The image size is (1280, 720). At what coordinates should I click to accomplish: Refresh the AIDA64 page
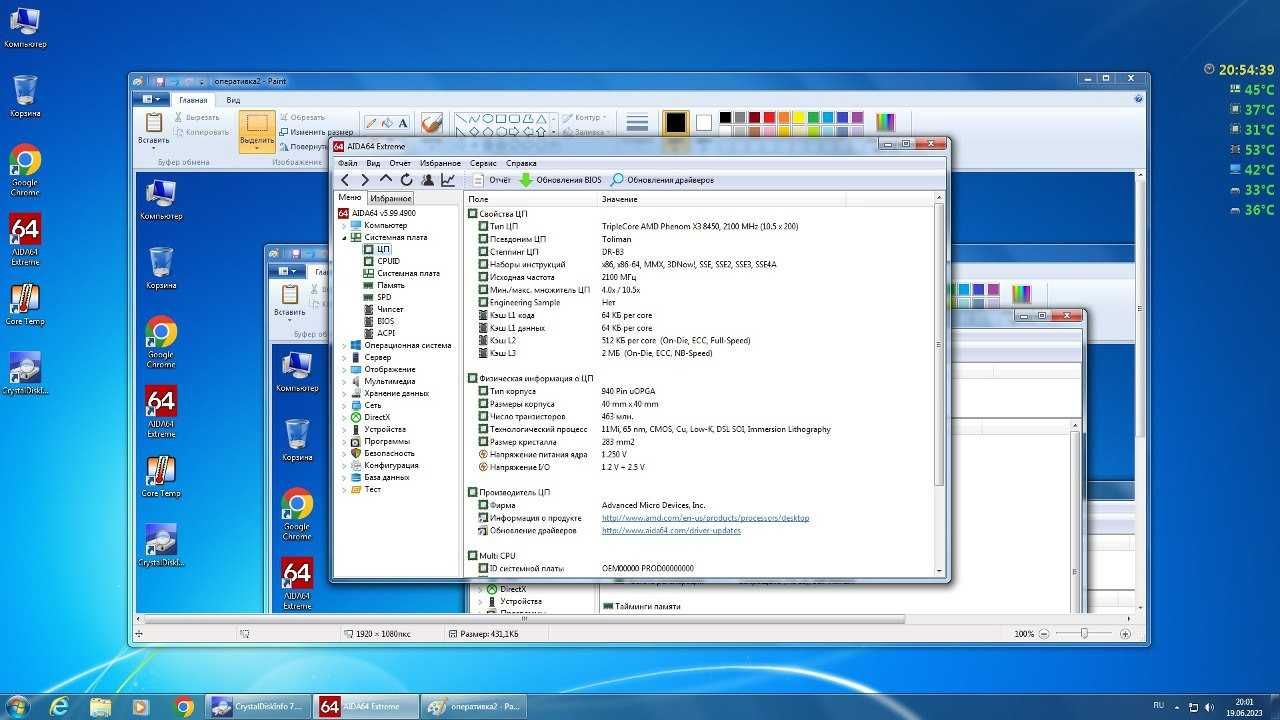(406, 180)
